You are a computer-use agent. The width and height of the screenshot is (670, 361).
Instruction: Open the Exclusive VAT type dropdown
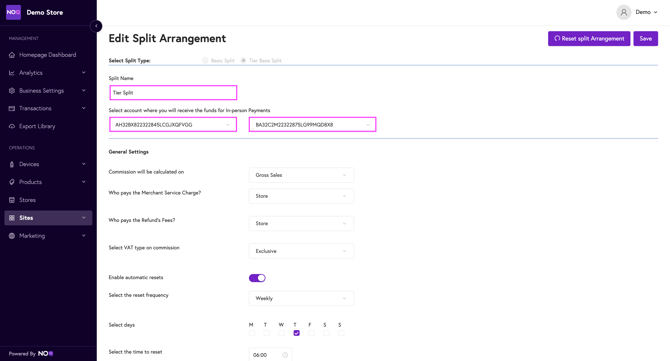[301, 251]
